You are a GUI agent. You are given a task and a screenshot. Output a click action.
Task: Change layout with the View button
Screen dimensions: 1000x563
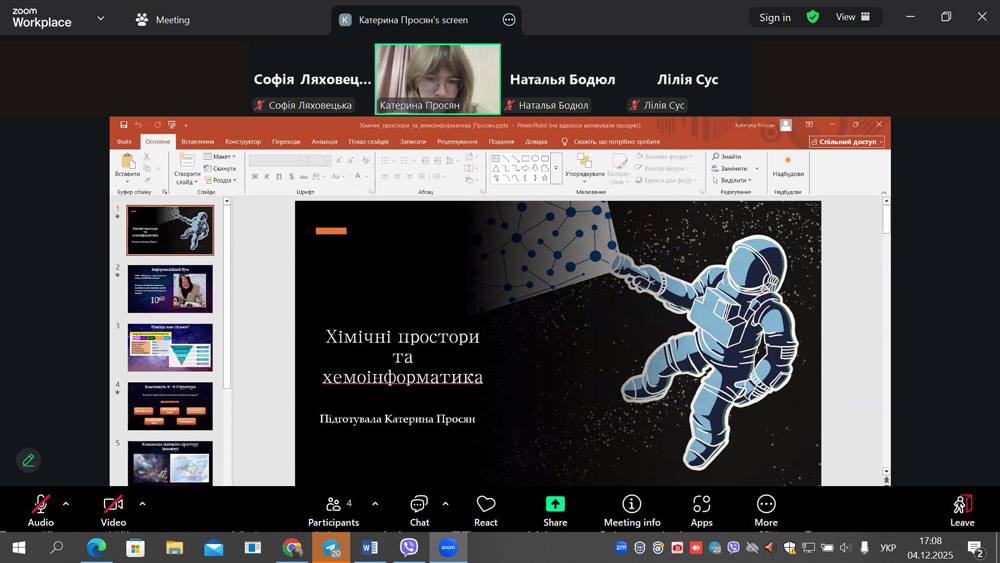coord(853,17)
